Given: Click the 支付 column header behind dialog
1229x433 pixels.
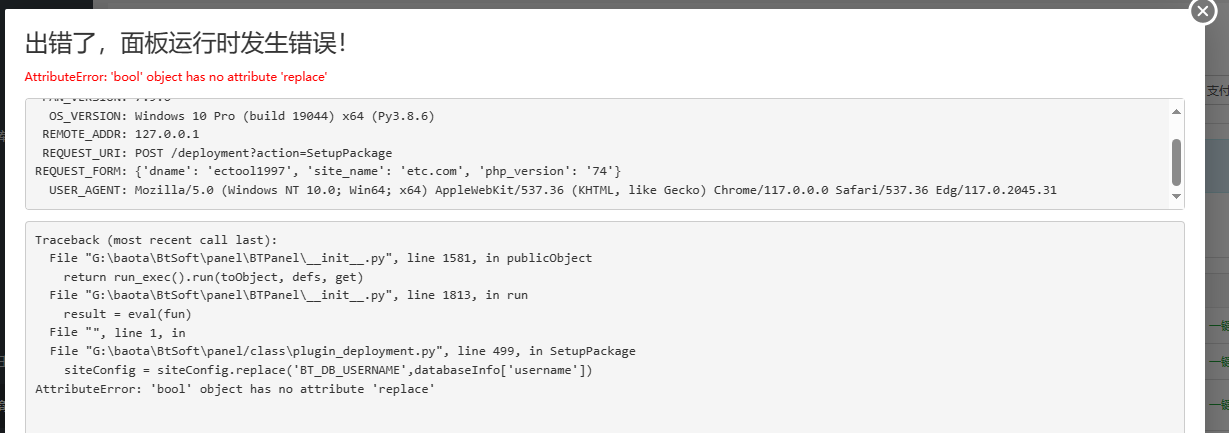Looking at the screenshot, I should point(1217,91).
